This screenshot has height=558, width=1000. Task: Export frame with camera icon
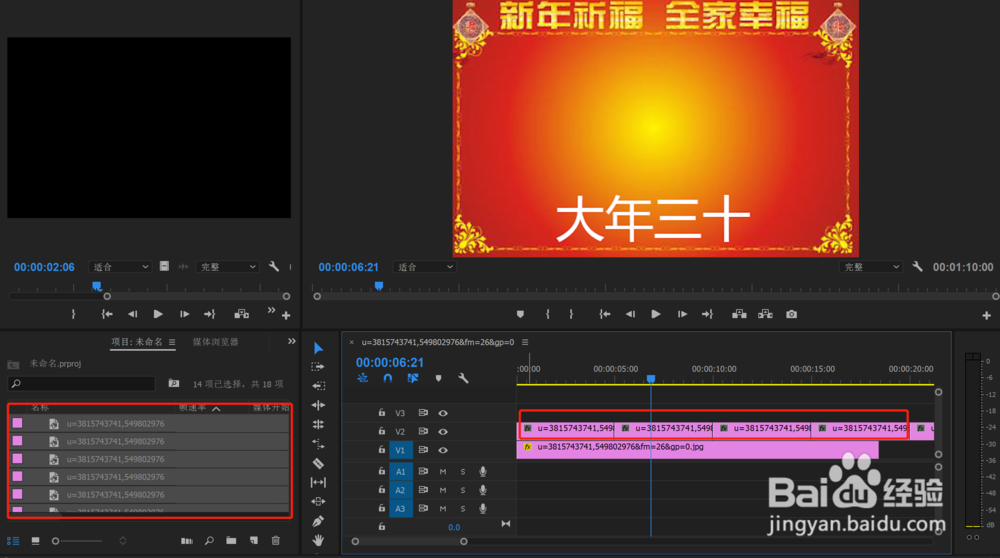click(x=791, y=314)
